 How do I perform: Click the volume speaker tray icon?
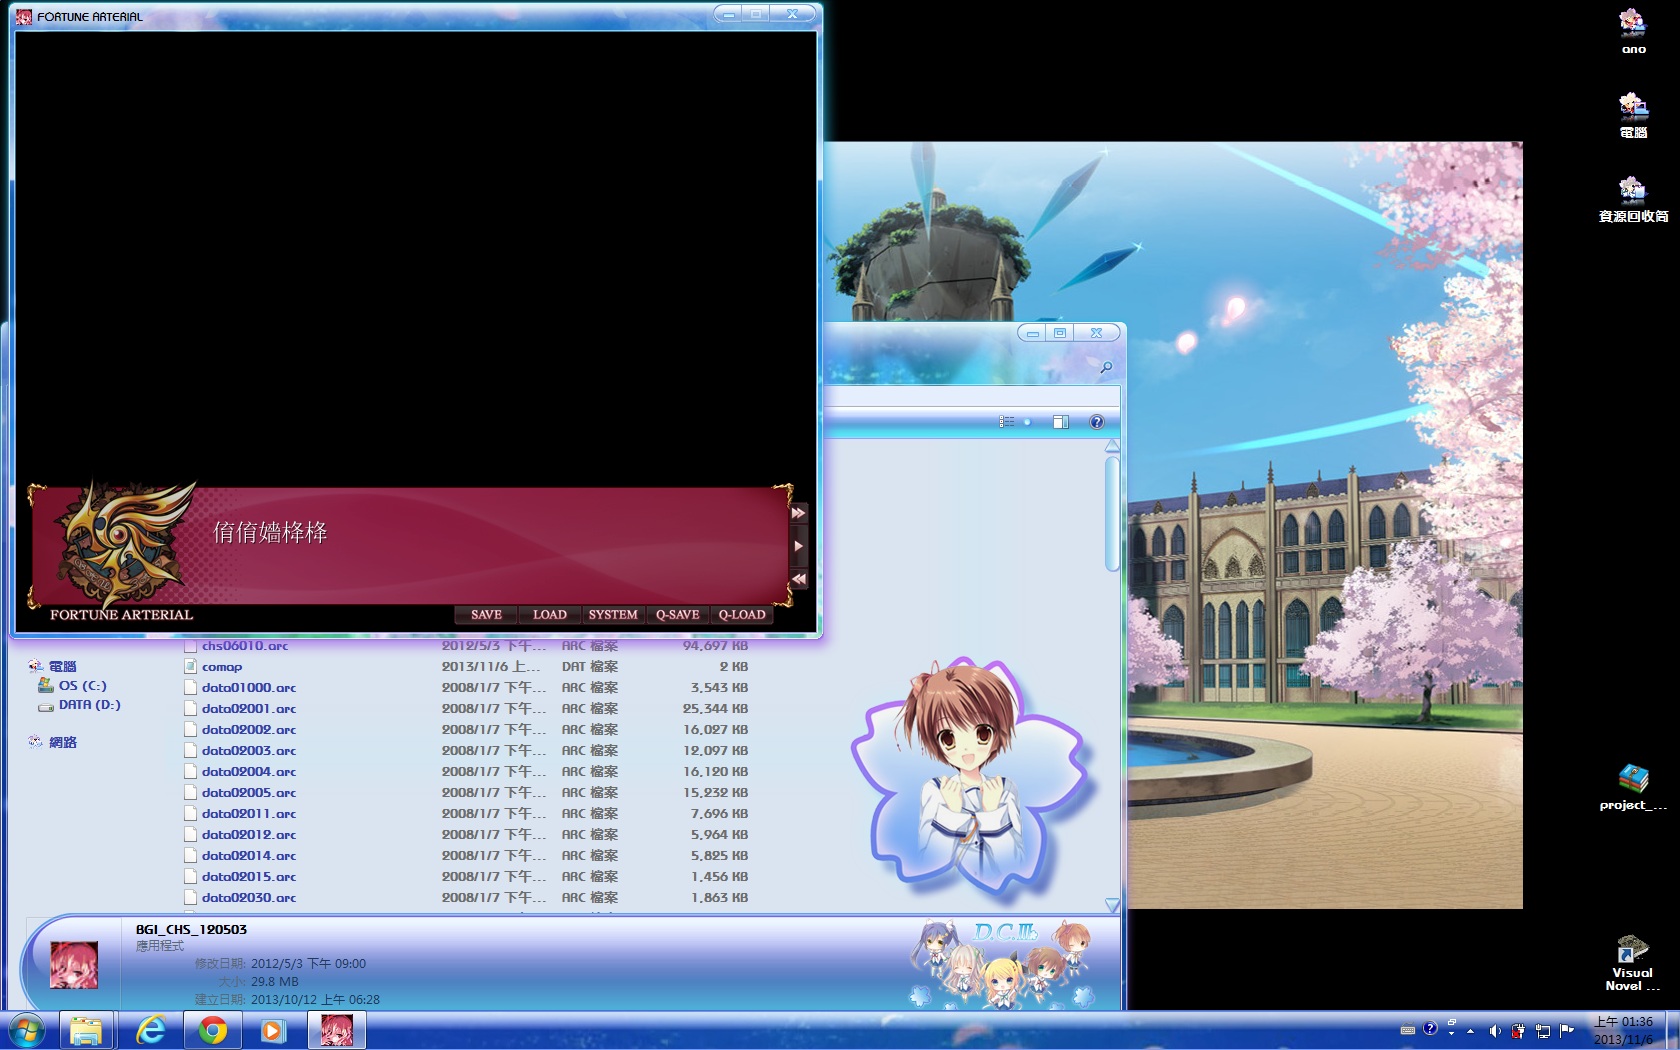point(1494,1031)
